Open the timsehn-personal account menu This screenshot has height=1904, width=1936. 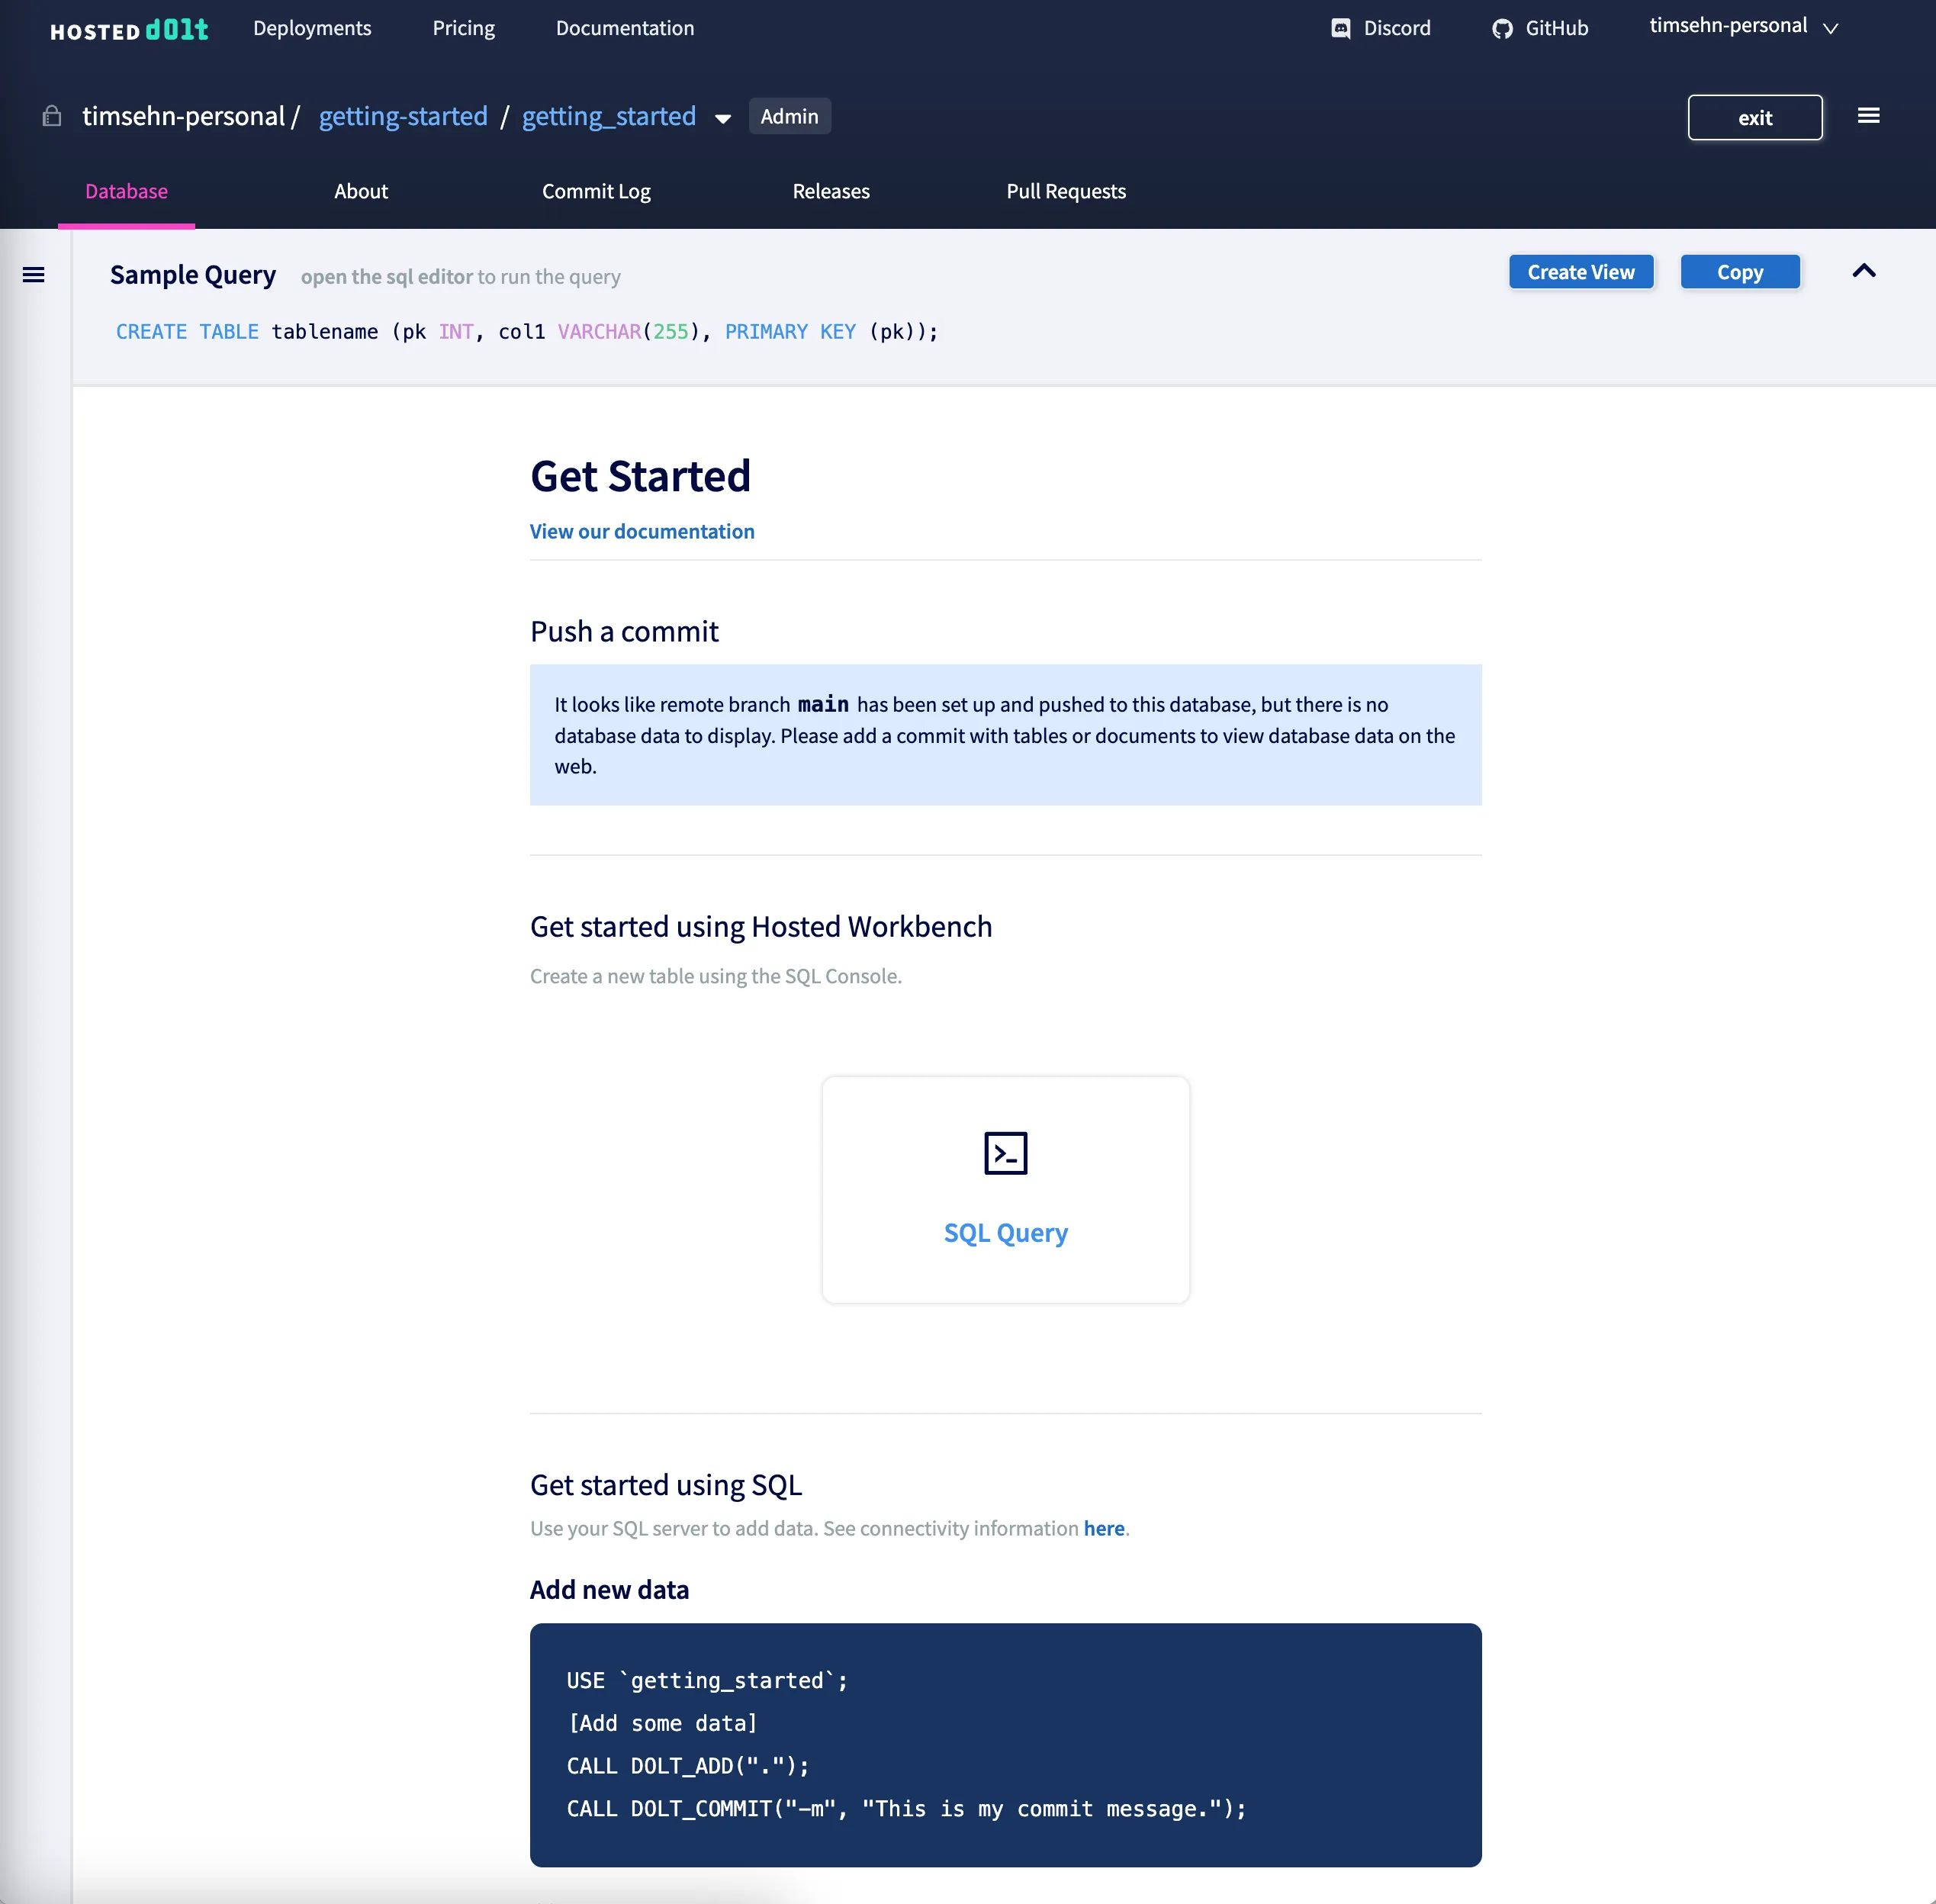tap(1743, 26)
